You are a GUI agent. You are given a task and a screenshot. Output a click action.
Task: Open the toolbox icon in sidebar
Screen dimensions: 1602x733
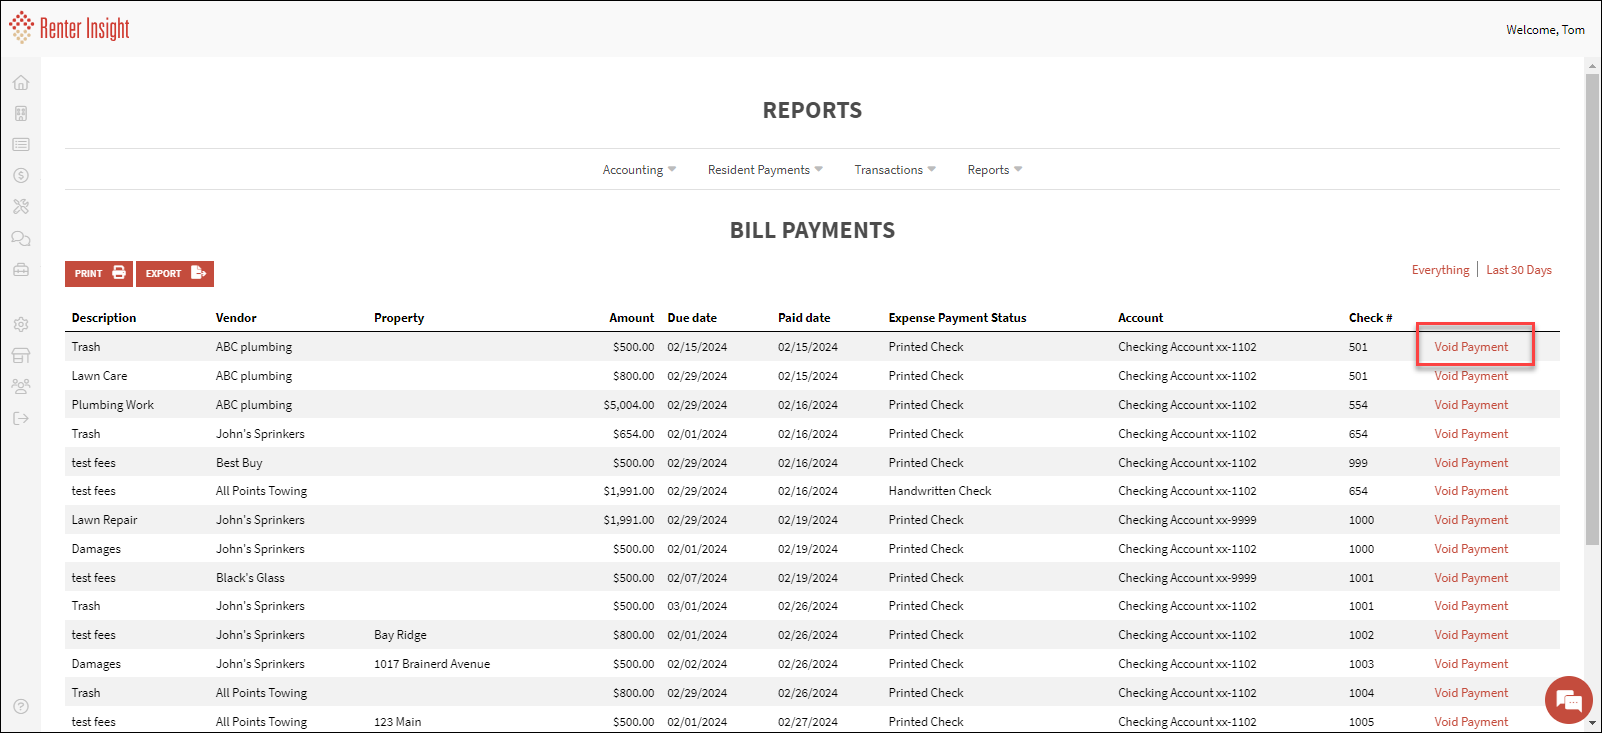coord(21,270)
